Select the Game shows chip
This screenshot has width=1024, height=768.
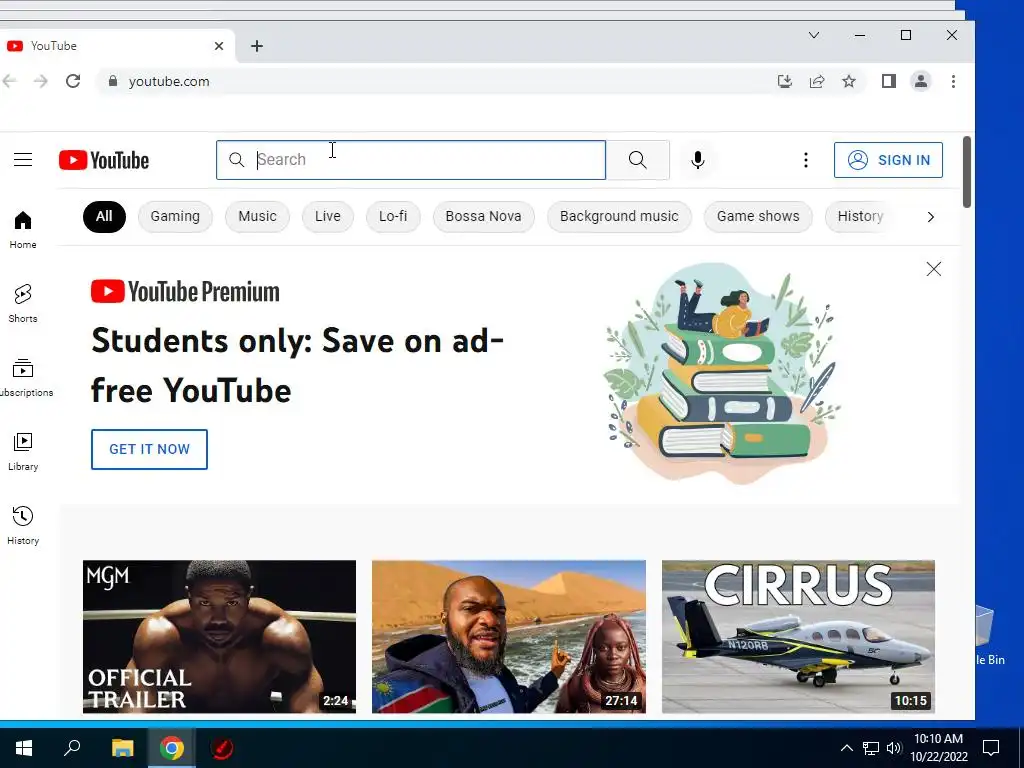758,217
